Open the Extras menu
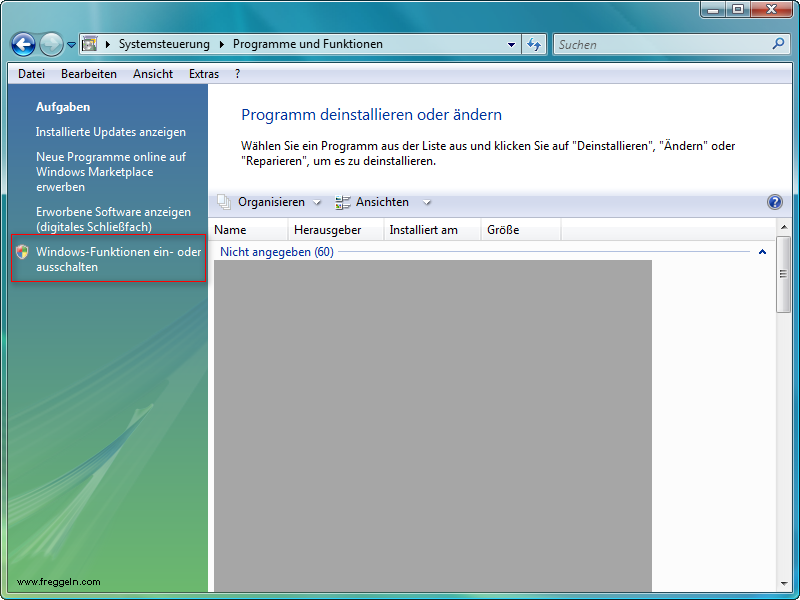Image resolution: width=800 pixels, height=600 pixels. pos(204,74)
